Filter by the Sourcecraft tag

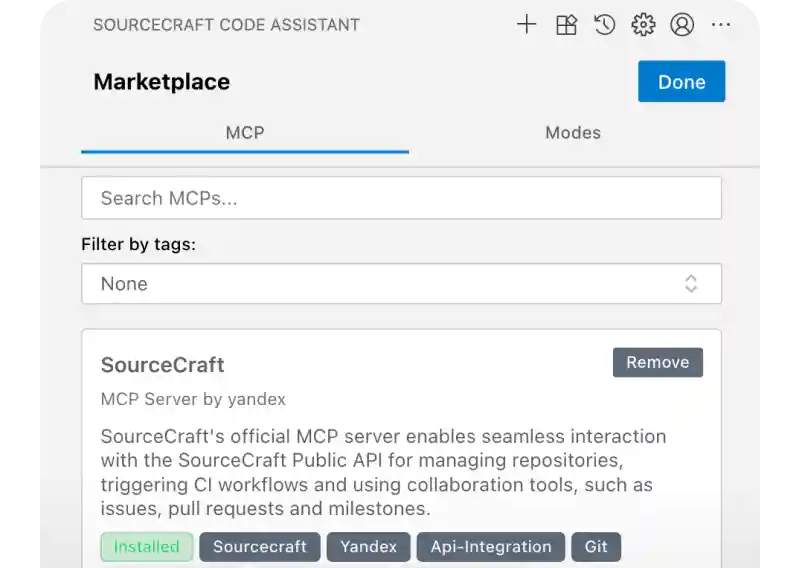[260, 547]
